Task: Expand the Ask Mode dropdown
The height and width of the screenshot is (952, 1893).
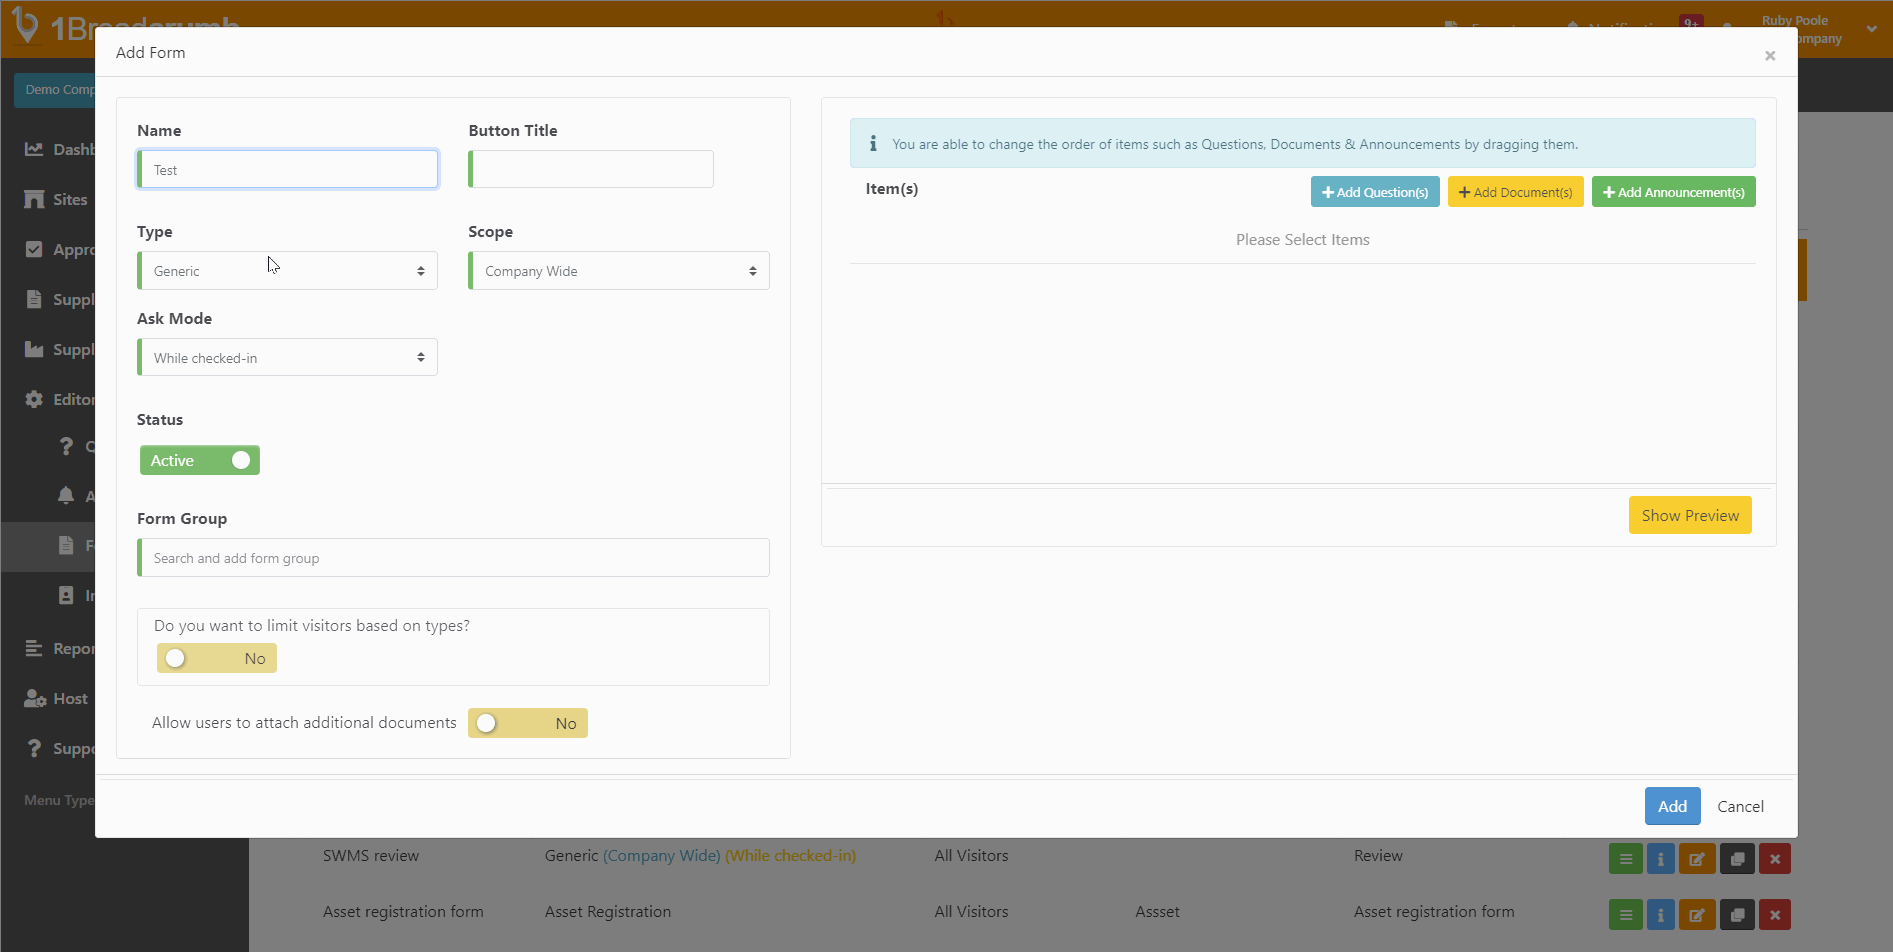Action: 287,358
